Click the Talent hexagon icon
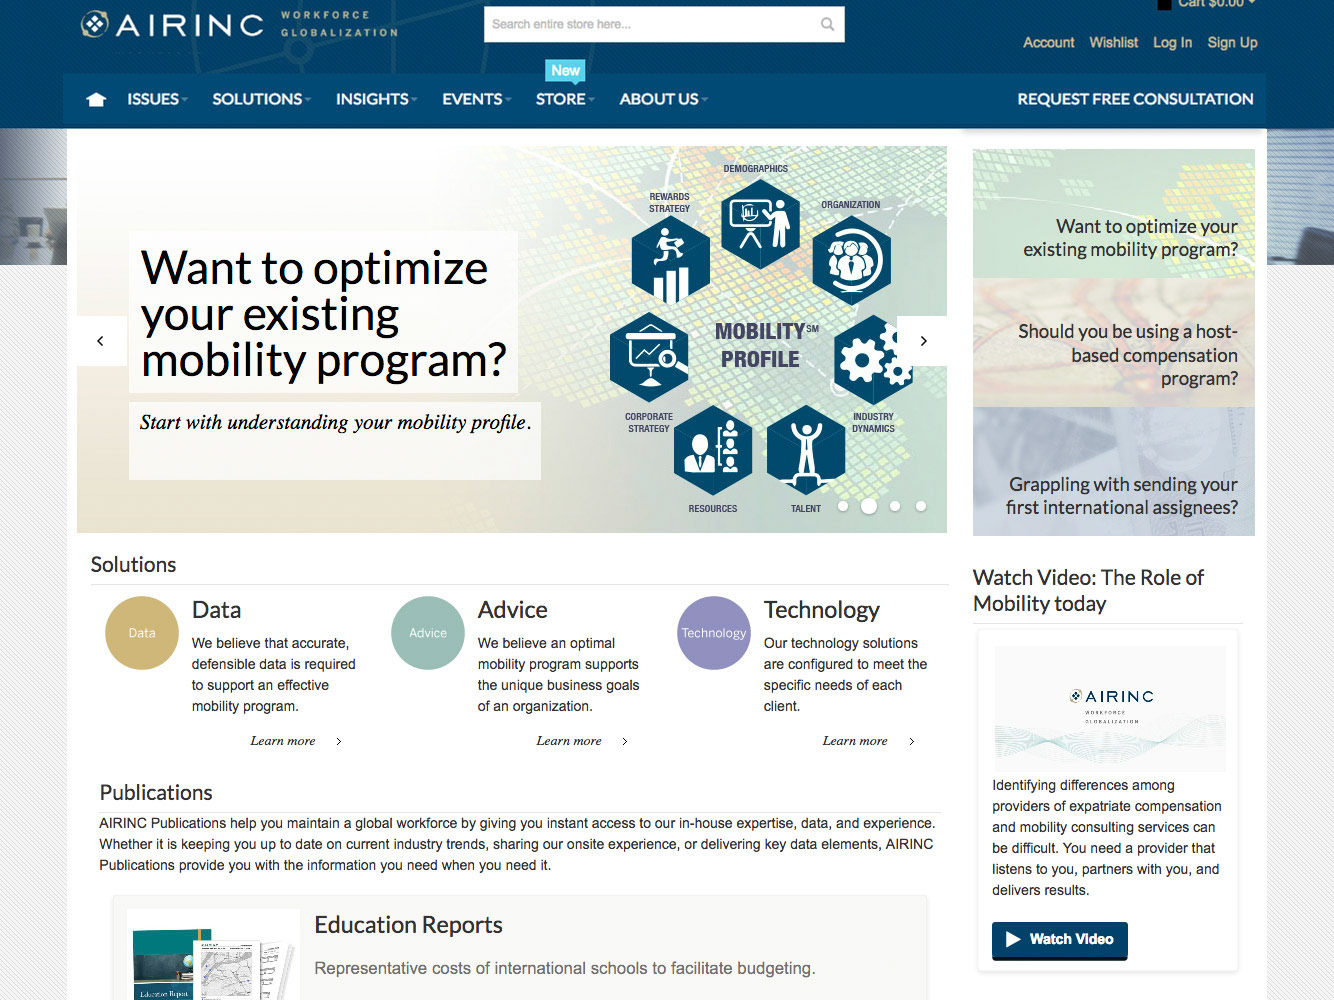This screenshot has height=1000, width=1334. [x=805, y=450]
